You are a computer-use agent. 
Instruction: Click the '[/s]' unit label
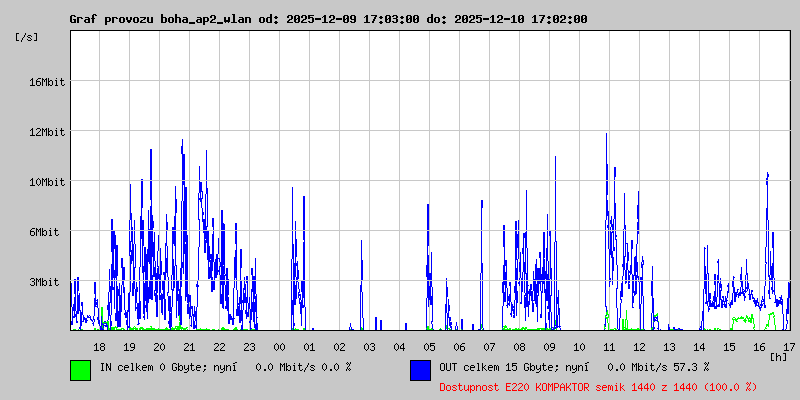(x=27, y=36)
